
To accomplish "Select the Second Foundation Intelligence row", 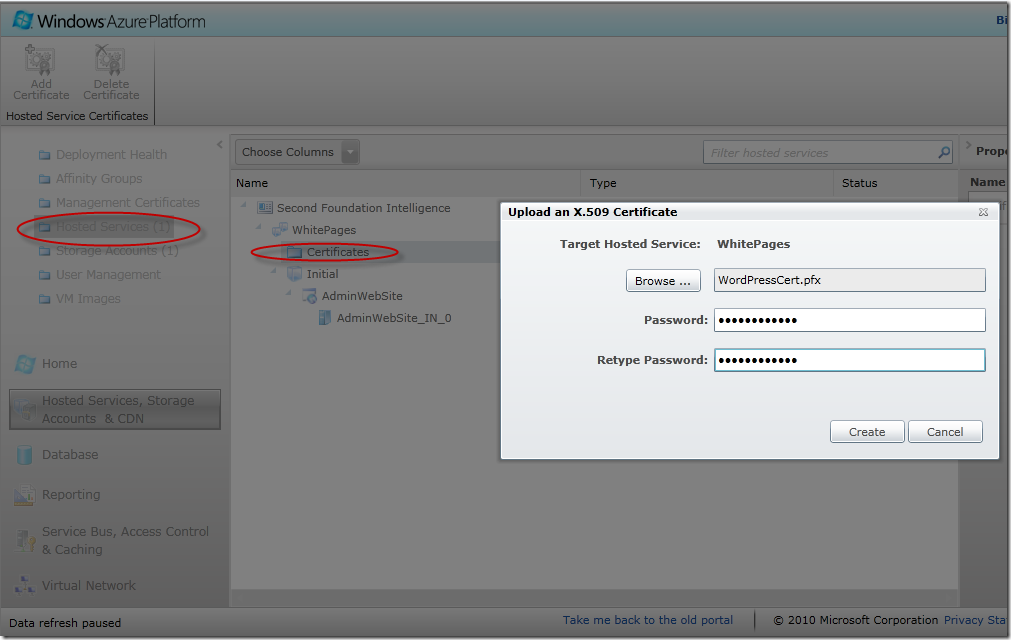I will point(364,208).
